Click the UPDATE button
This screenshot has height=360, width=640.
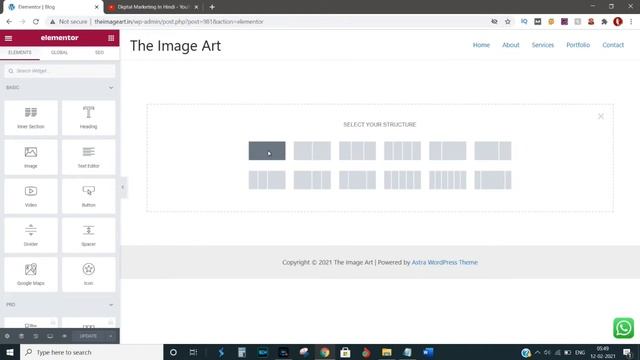click(x=89, y=336)
